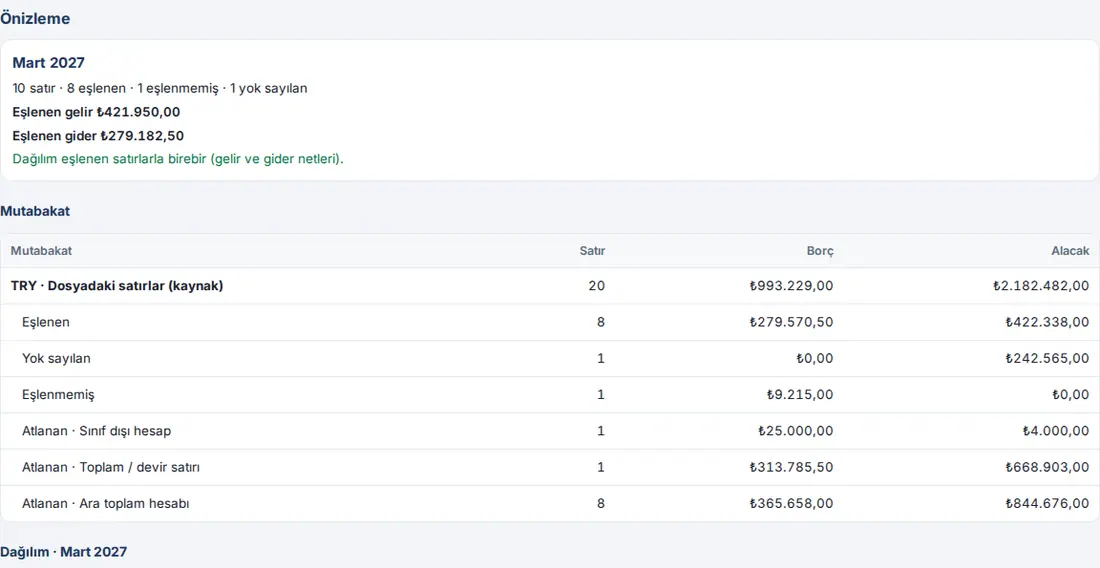Click the Satır column header
1100x568 pixels.
[592, 251]
